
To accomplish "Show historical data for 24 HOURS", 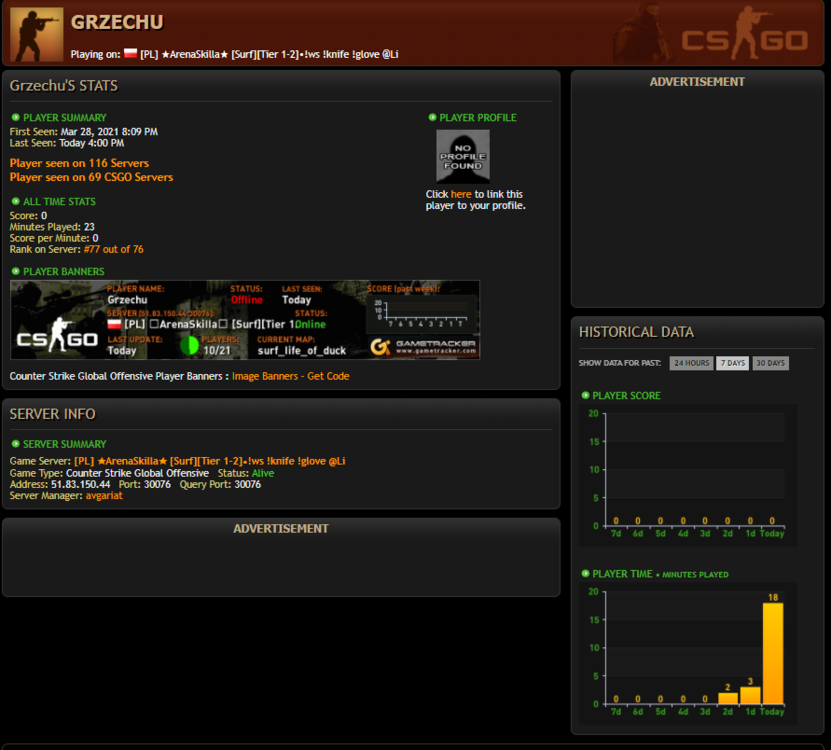I will pos(691,363).
